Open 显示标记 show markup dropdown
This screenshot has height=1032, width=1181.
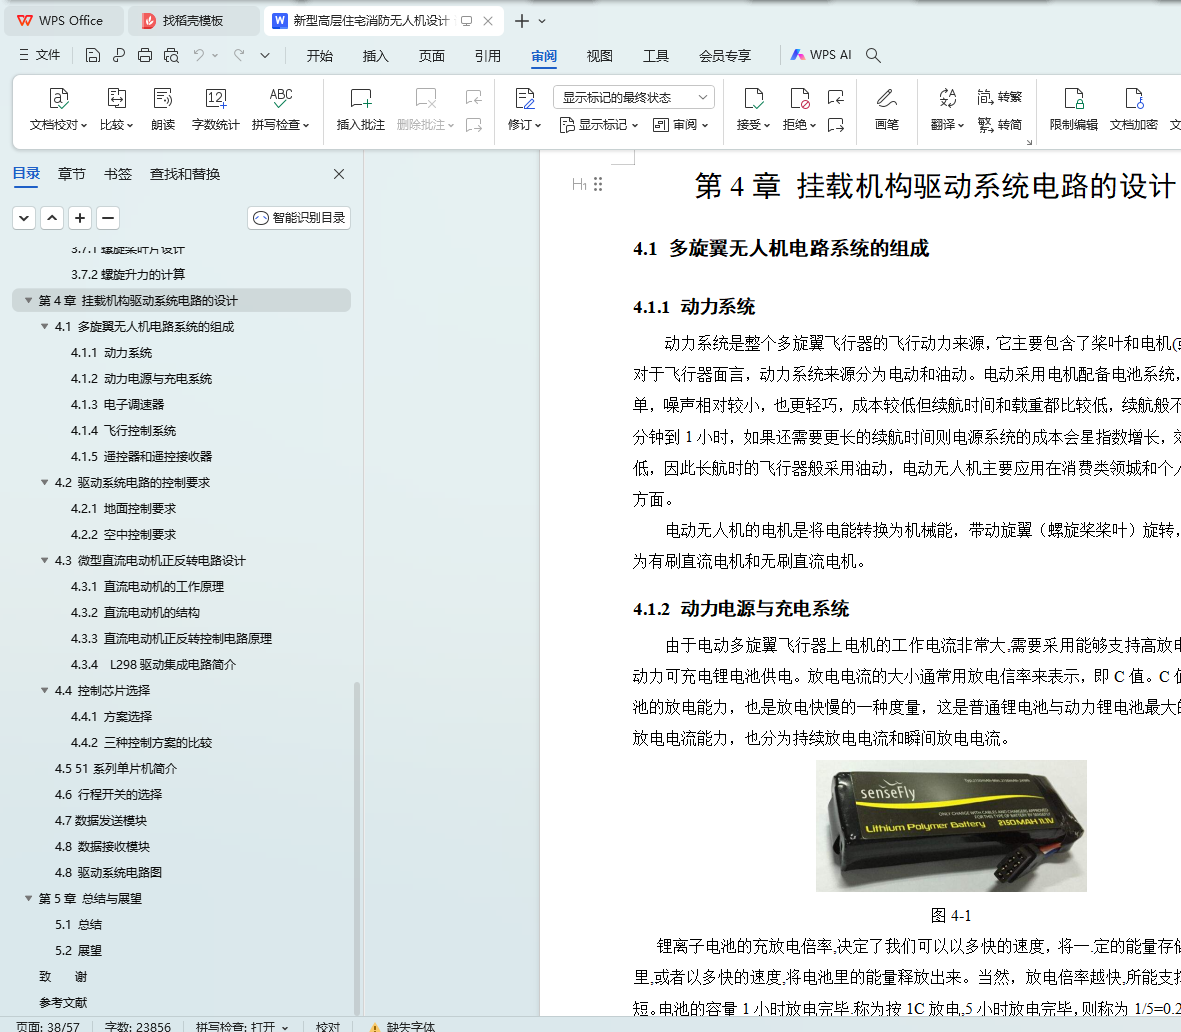(x=599, y=125)
